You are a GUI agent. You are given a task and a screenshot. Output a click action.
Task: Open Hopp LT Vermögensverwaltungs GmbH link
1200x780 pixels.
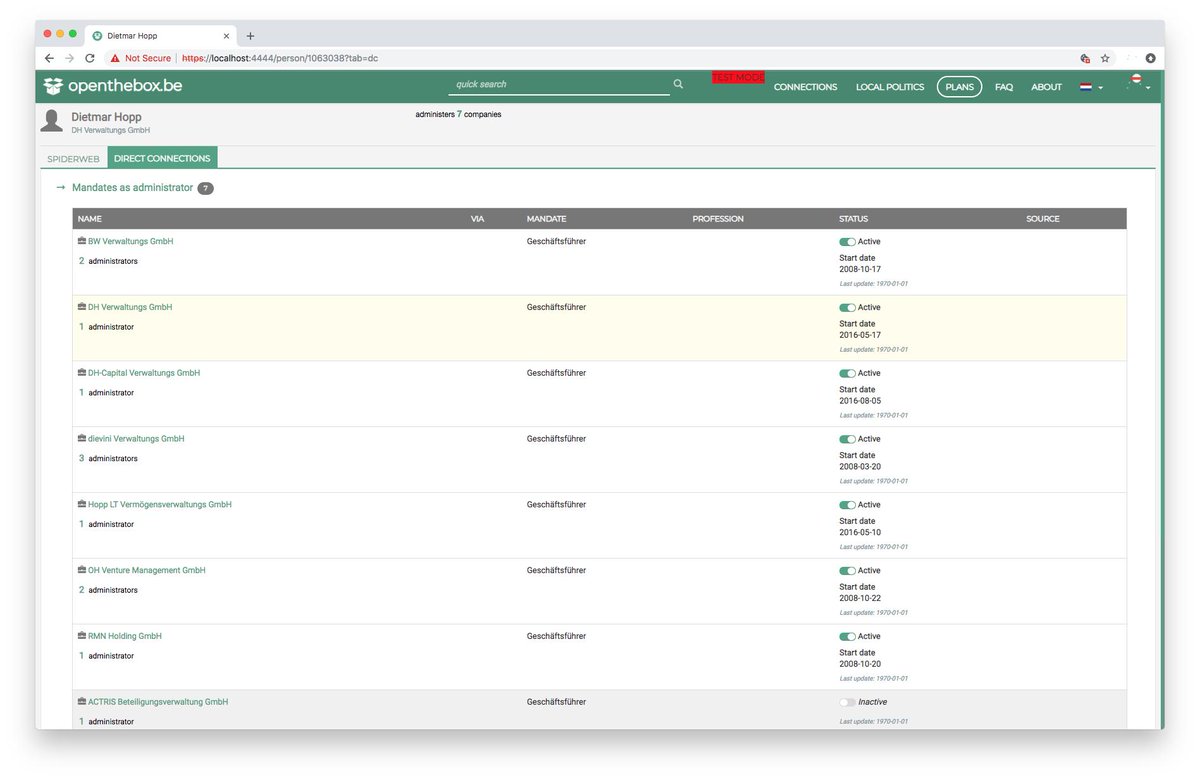160,505
